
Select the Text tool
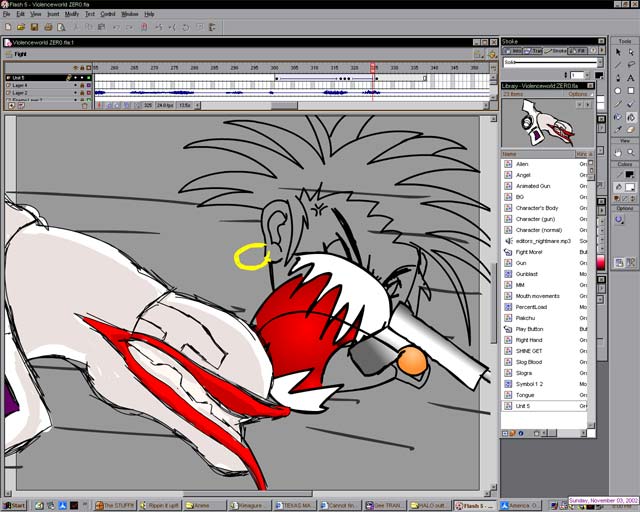click(x=631, y=78)
